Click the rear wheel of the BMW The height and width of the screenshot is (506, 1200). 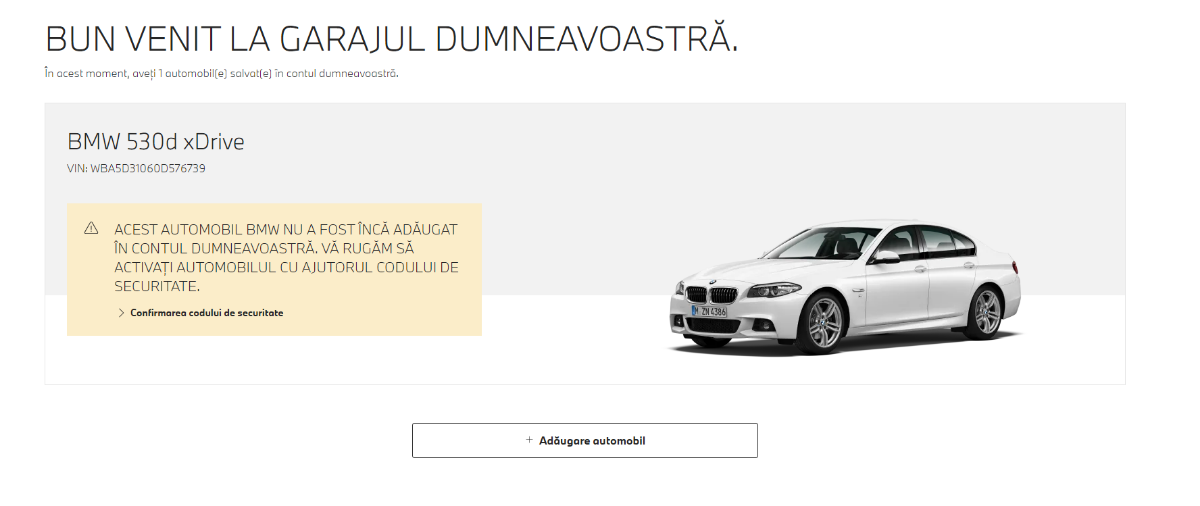(x=987, y=311)
